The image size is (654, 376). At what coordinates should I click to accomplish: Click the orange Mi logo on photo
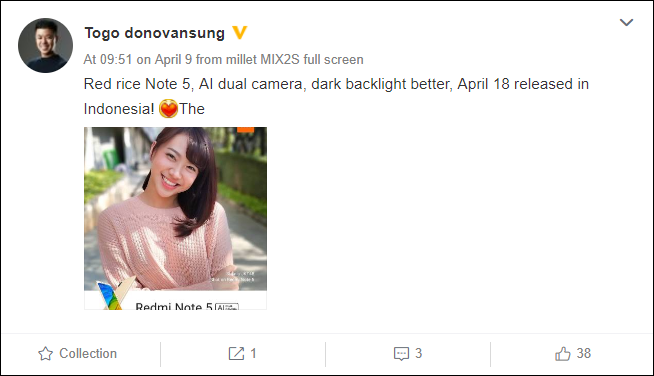pos(245,129)
